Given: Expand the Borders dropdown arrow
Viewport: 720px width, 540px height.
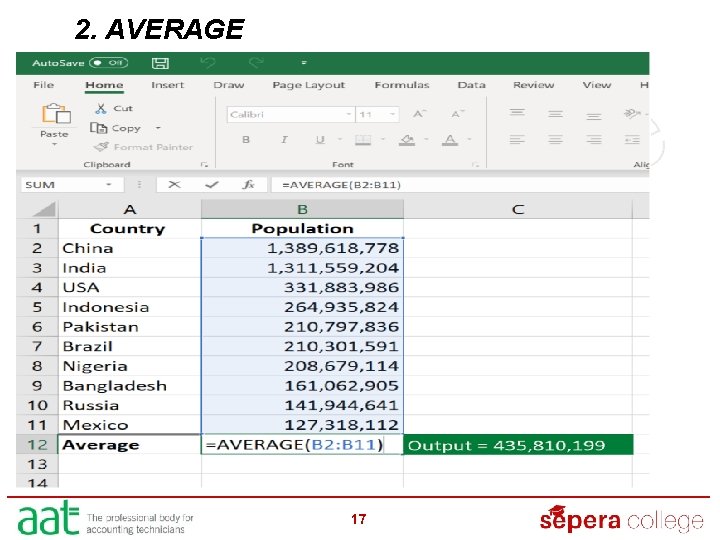Looking at the screenshot, I should click(x=383, y=139).
